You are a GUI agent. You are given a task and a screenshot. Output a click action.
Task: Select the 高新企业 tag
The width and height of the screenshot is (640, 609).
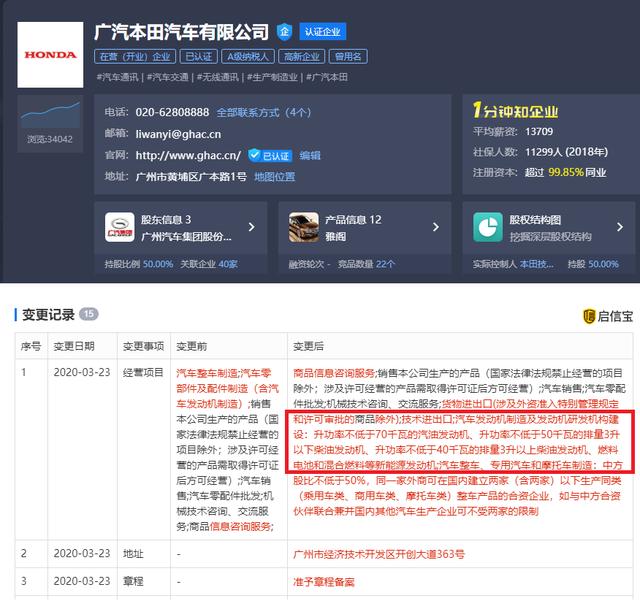tap(302, 56)
